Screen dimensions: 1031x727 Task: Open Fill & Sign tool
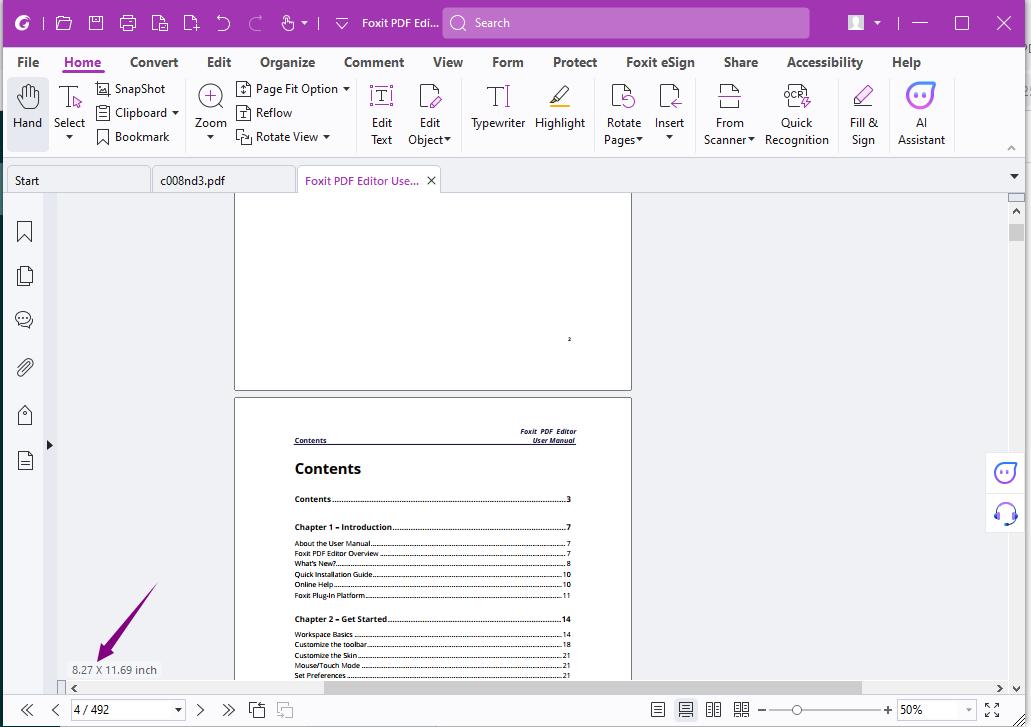[863, 114]
